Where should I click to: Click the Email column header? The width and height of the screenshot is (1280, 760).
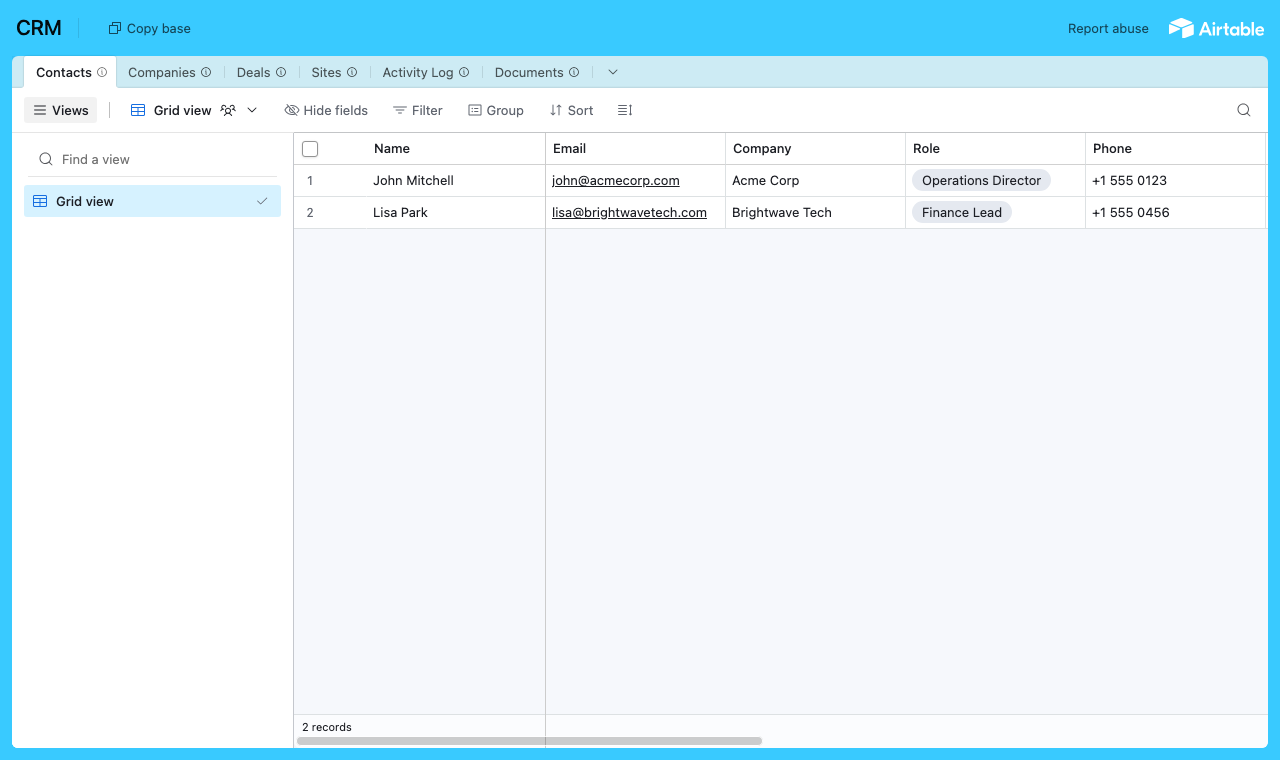coord(635,149)
